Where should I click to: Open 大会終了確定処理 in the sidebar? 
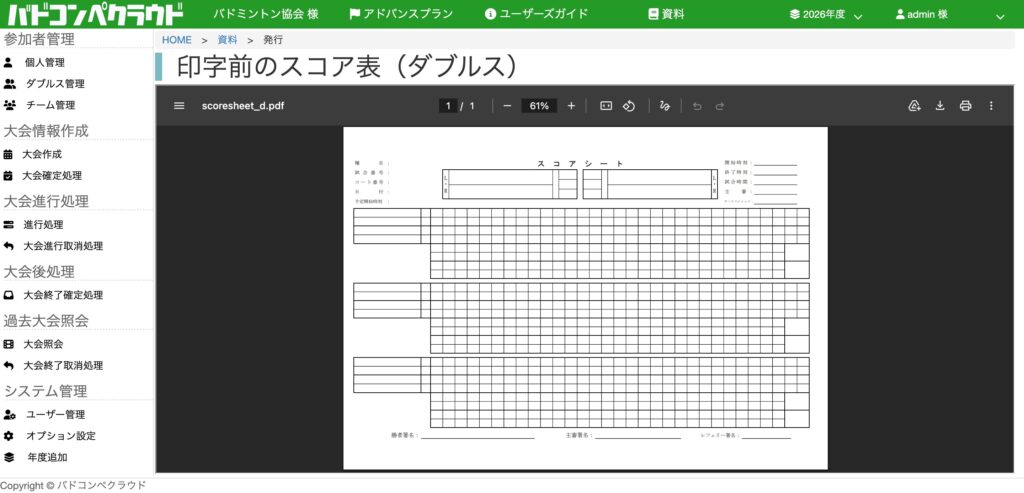[x=63, y=295]
